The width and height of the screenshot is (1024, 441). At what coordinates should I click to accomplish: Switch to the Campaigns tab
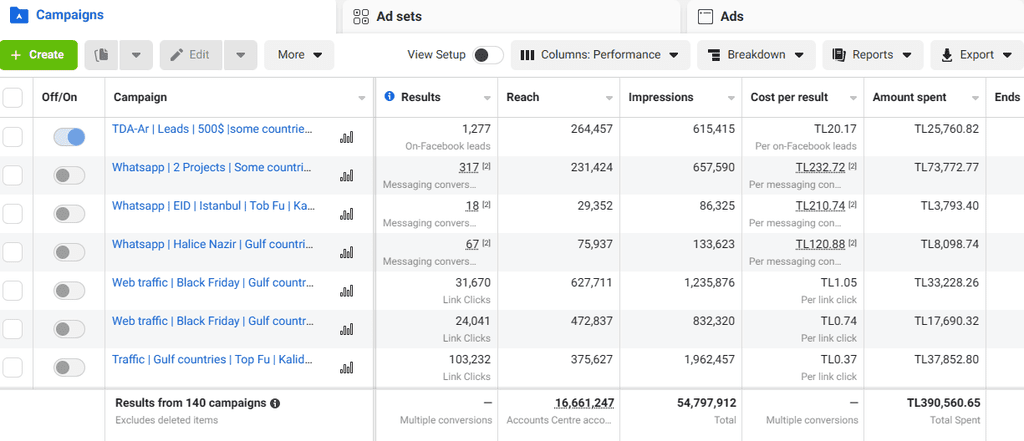tap(168, 16)
